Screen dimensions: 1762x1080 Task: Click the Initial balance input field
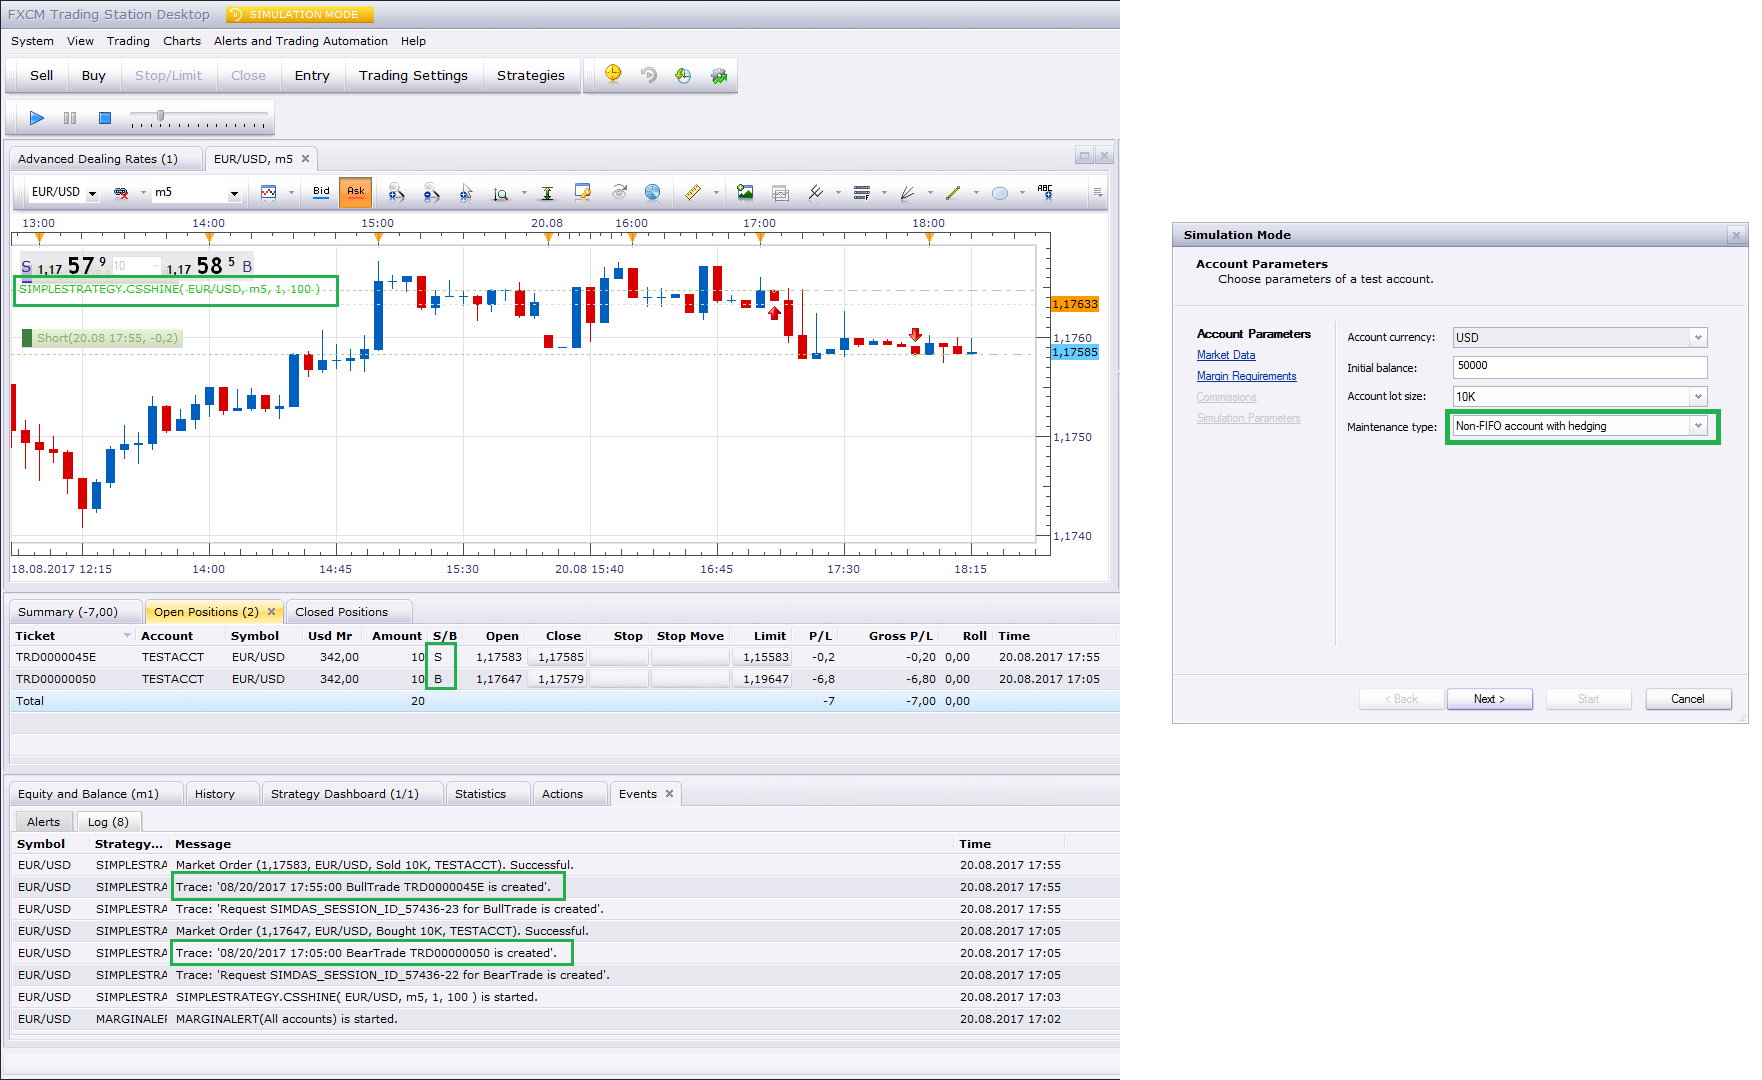tap(1579, 367)
